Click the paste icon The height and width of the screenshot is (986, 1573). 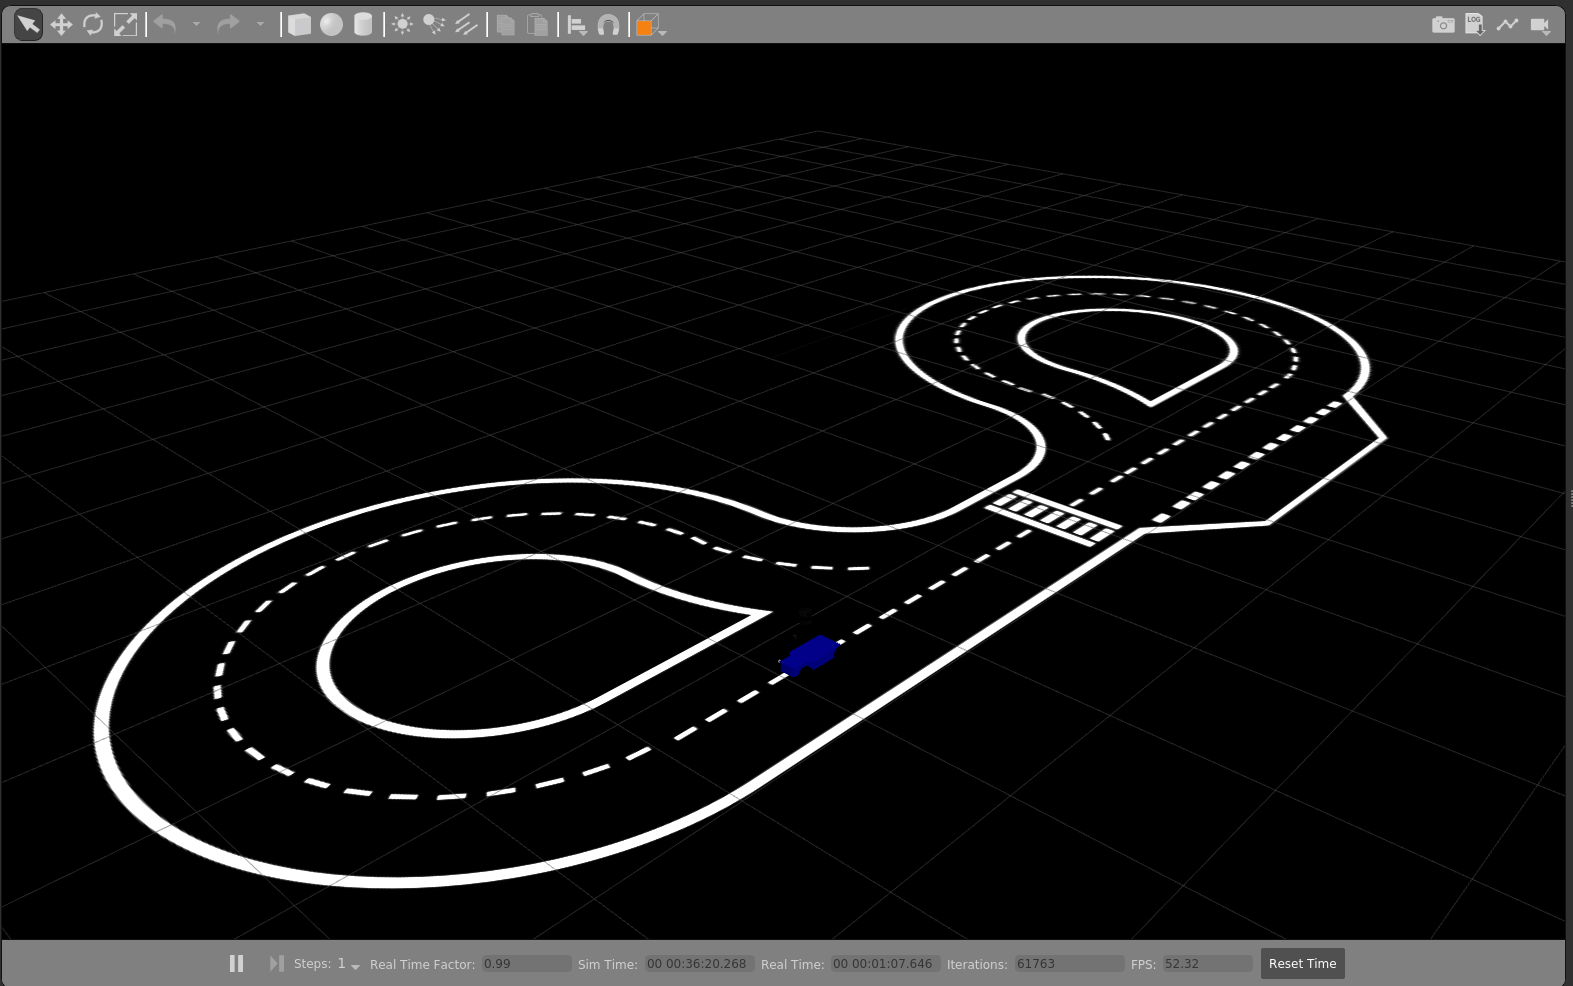(538, 25)
